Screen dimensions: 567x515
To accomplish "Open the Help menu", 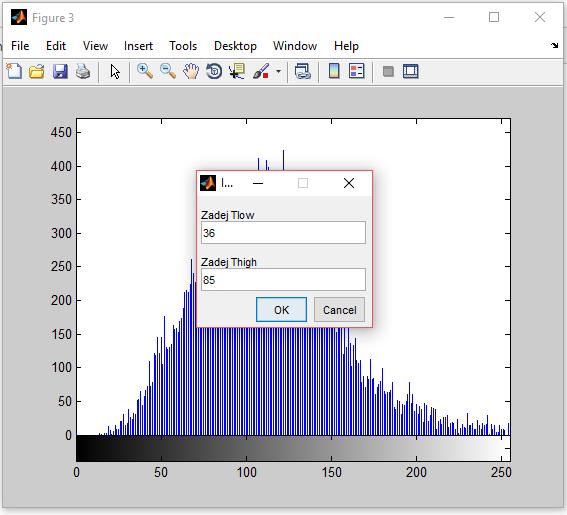I will 346,46.
